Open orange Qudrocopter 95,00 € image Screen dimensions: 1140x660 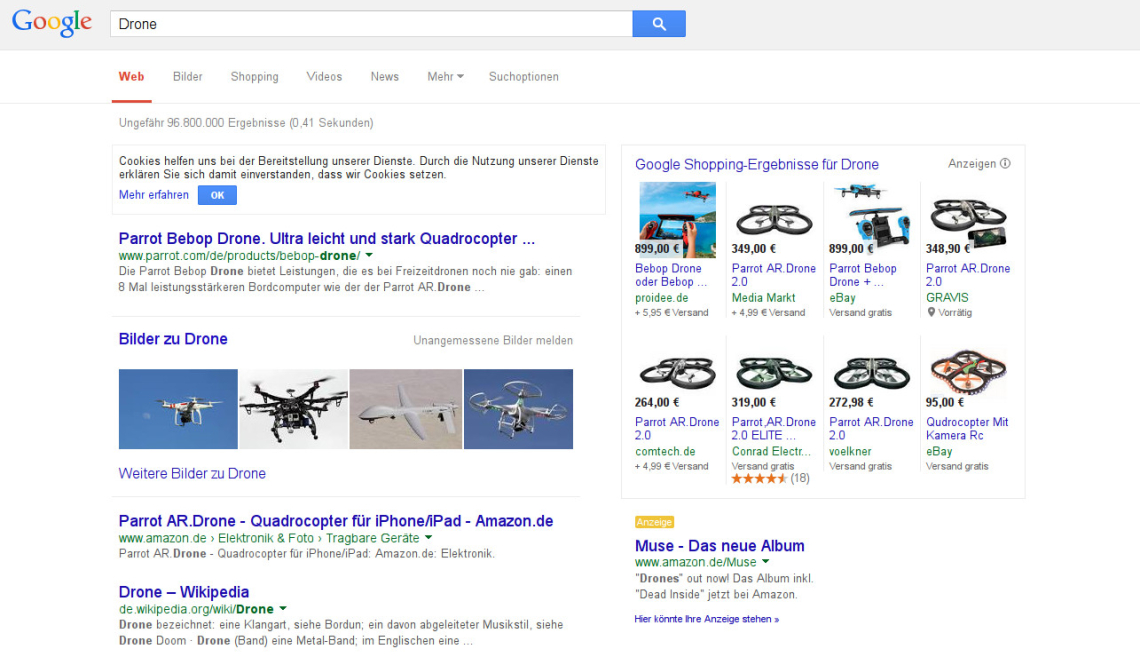click(x=968, y=371)
